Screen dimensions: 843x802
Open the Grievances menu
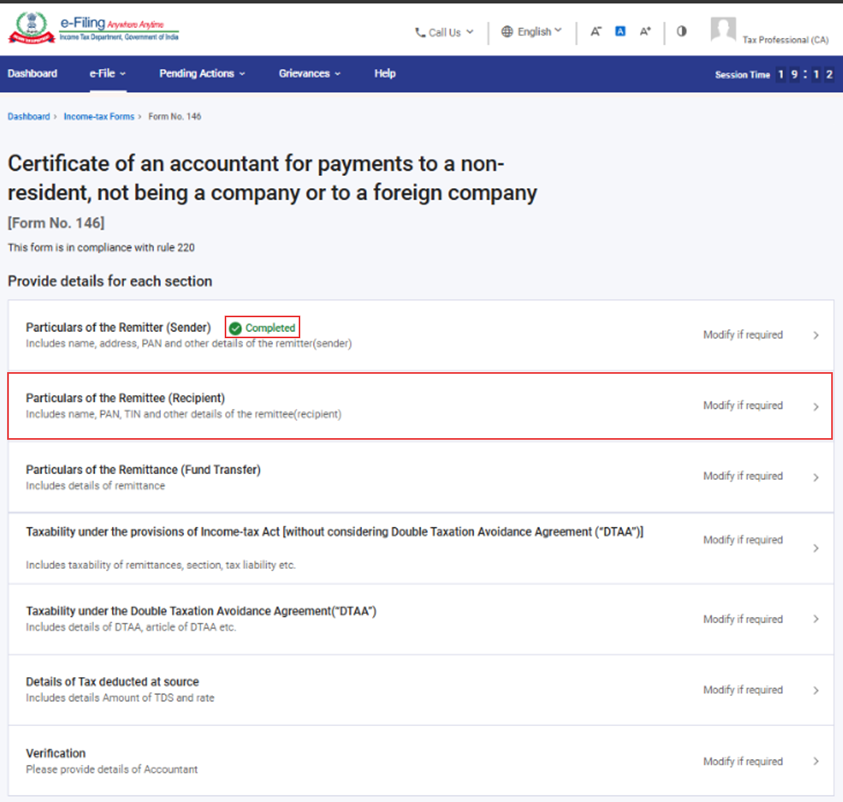[310, 74]
